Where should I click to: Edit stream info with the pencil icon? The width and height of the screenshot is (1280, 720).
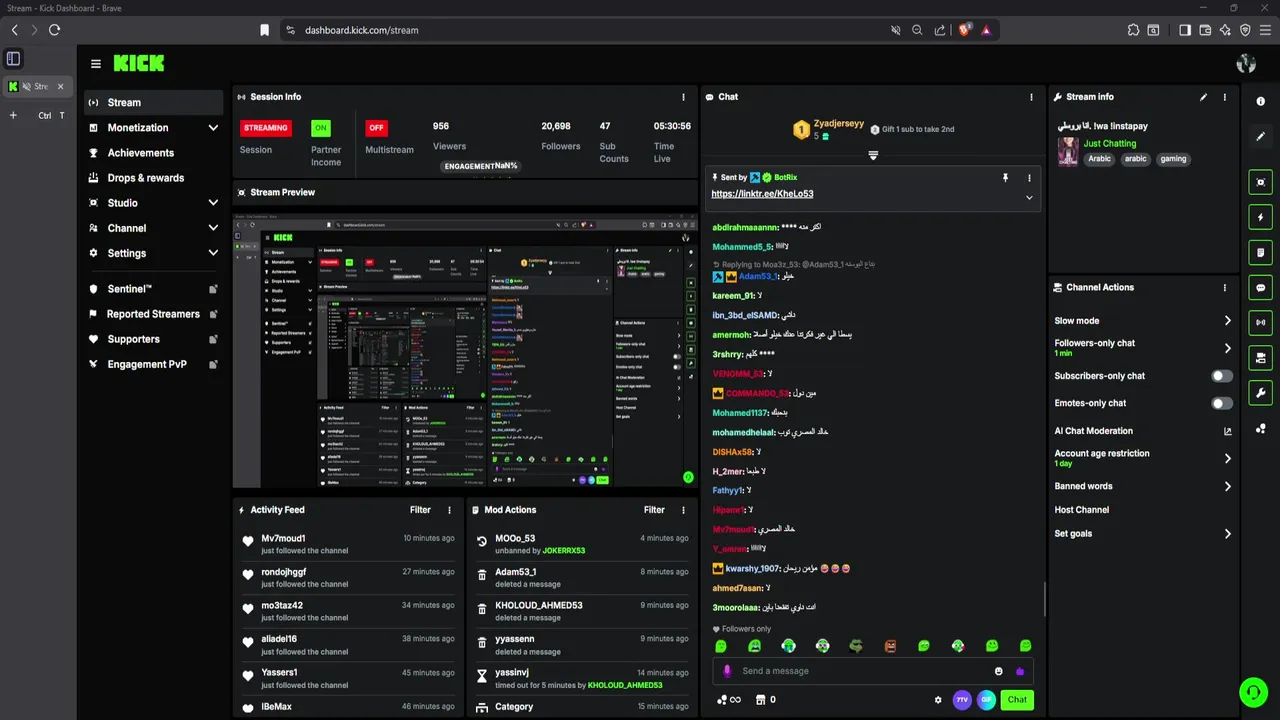[x=1203, y=97]
